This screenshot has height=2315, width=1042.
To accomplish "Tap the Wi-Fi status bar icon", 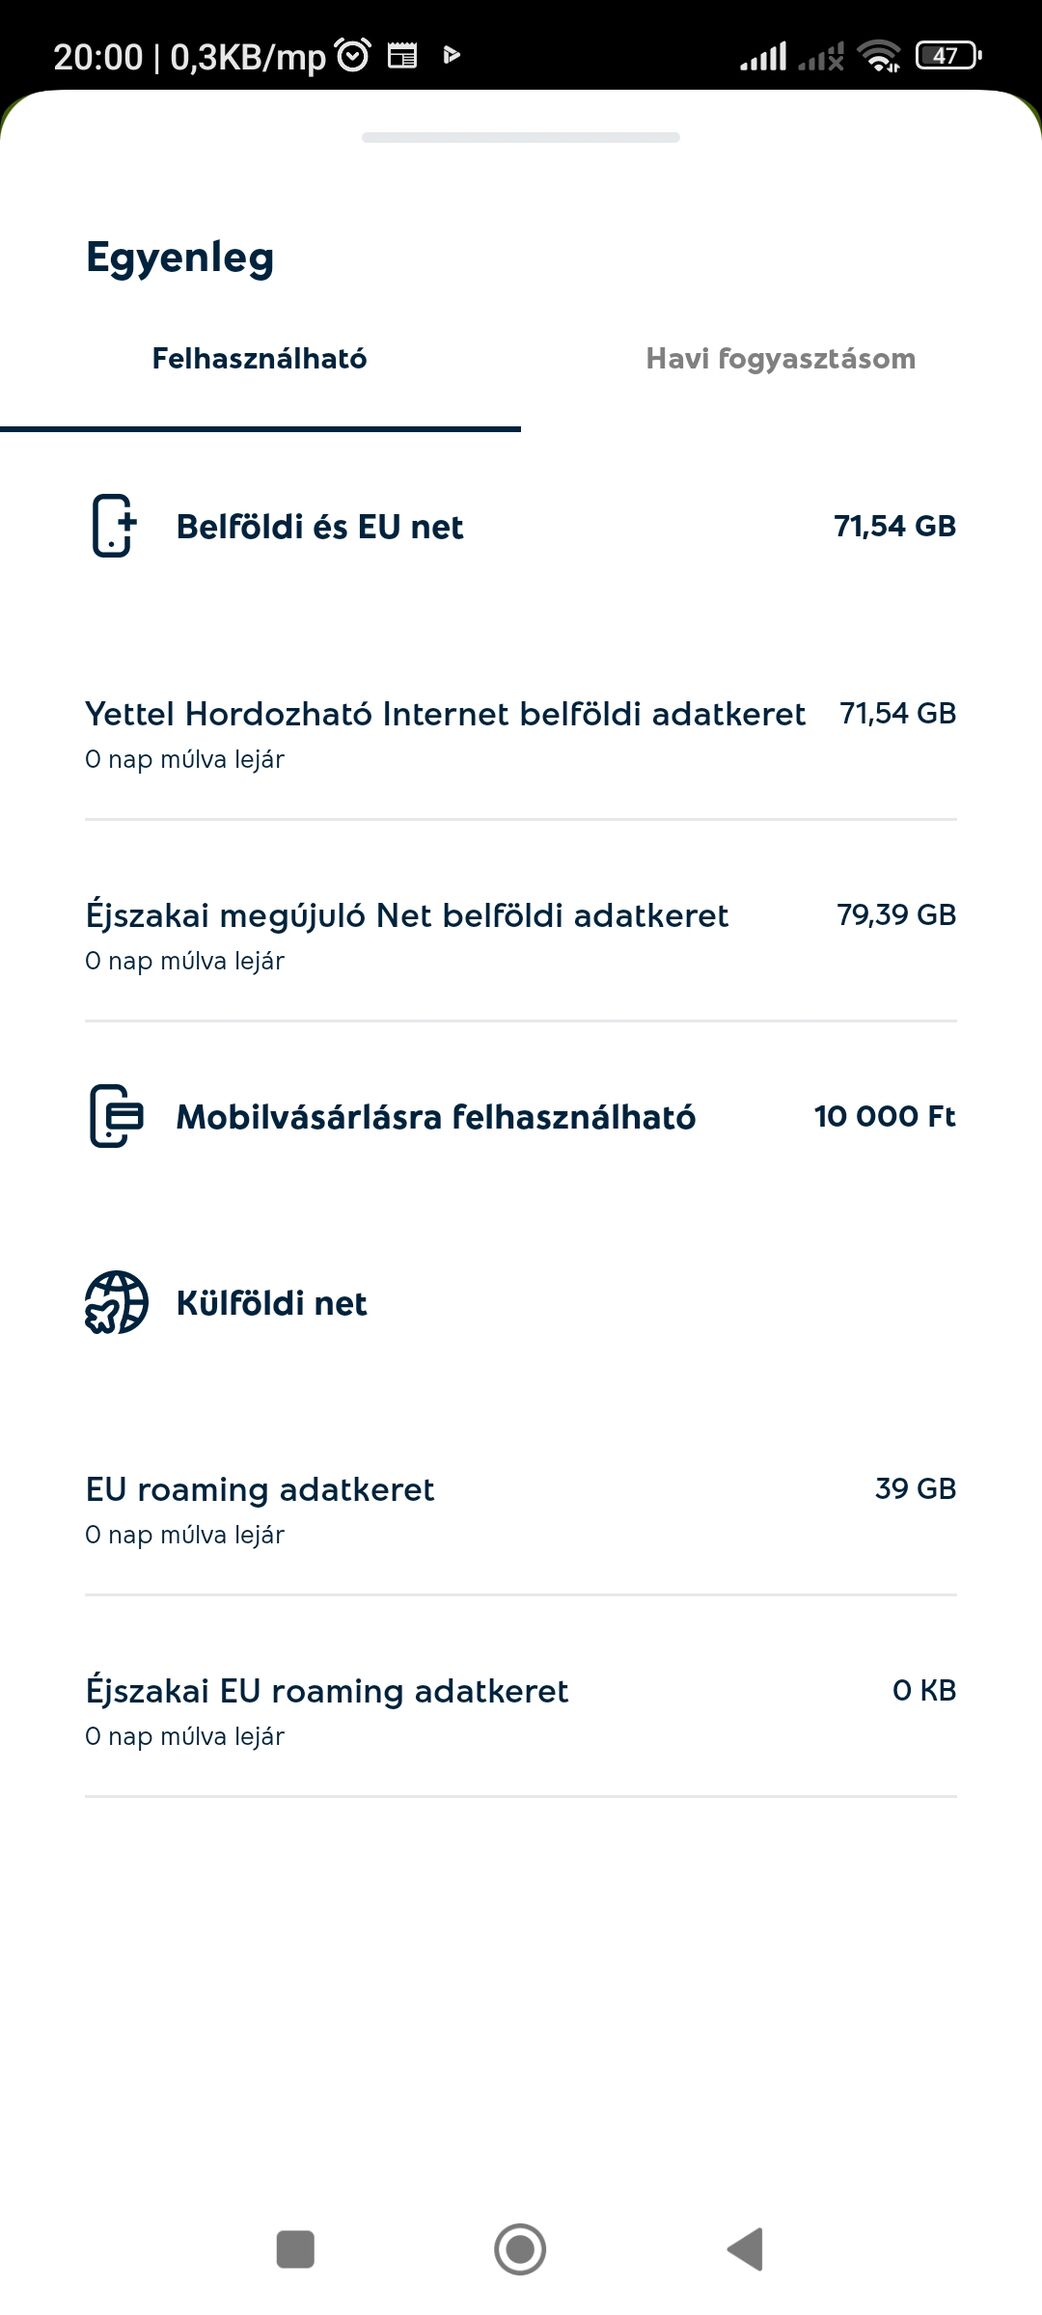I will (x=879, y=56).
